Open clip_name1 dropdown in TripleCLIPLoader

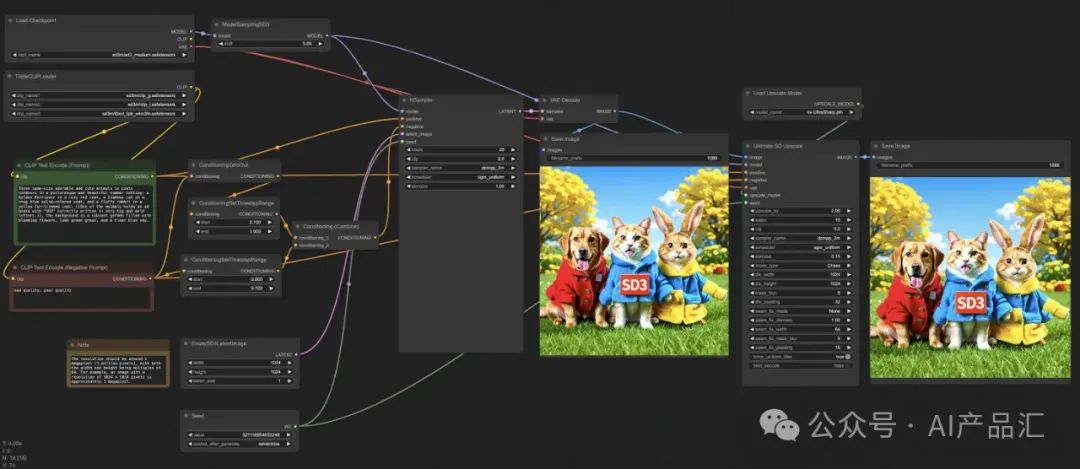[x=99, y=95]
